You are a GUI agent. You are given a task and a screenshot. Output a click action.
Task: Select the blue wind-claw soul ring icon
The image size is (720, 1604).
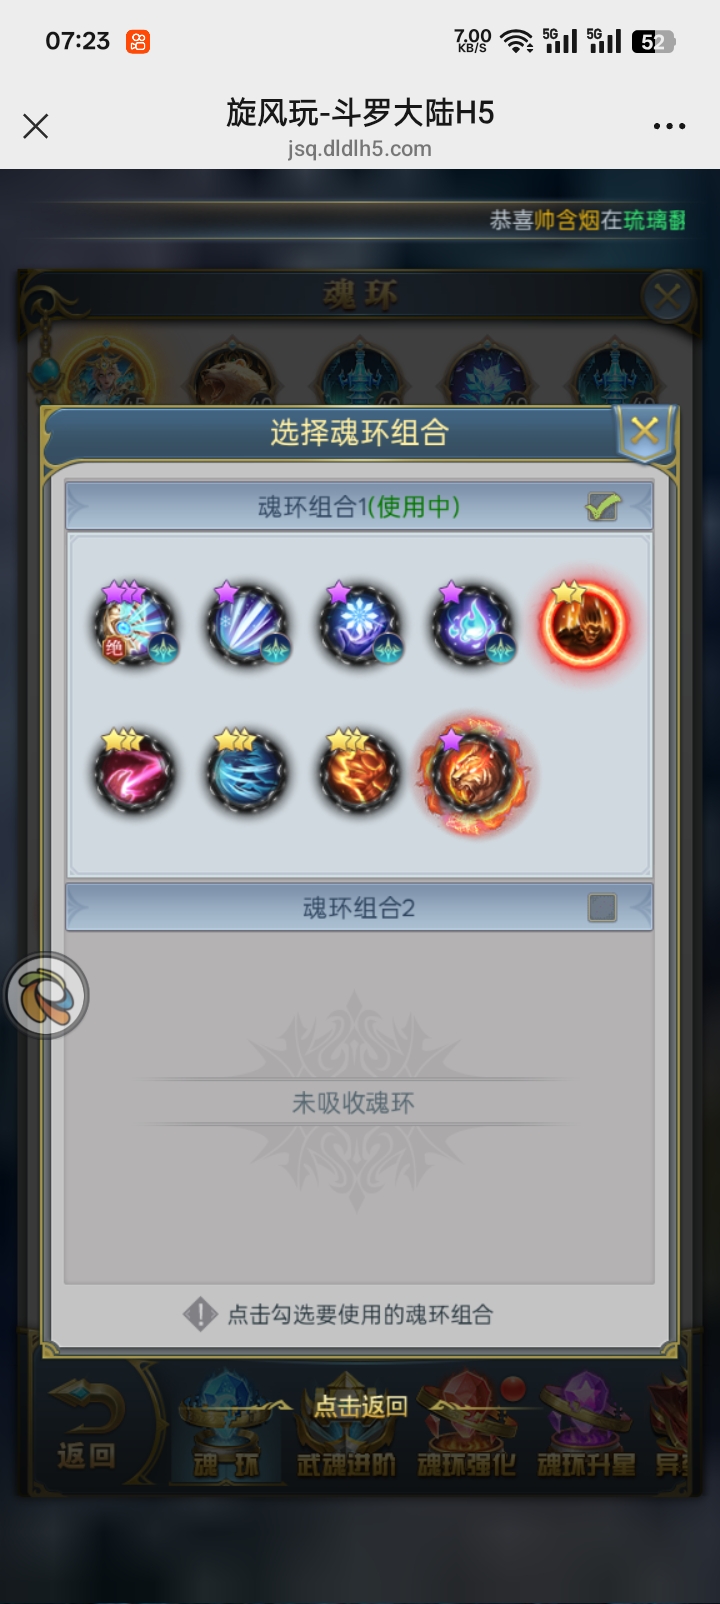(x=247, y=771)
